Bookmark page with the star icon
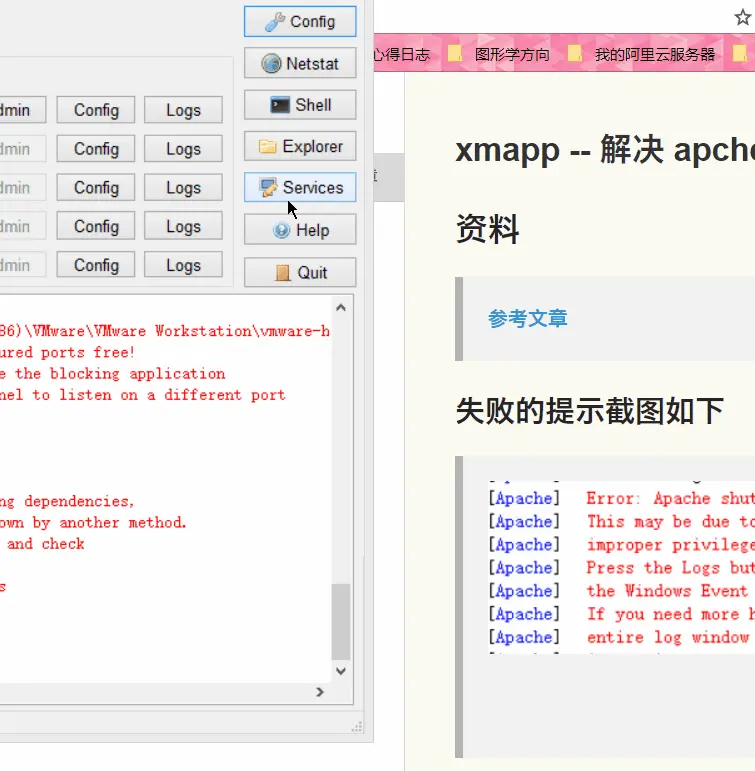Viewport: 755px width, 771px height. [x=742, y=17]
